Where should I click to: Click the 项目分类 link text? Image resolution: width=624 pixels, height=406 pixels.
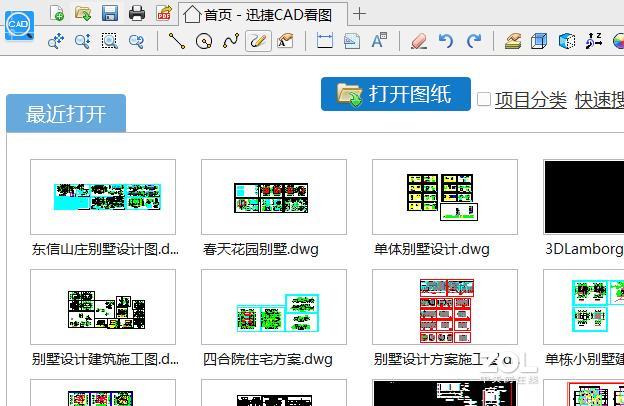[530, 100]
